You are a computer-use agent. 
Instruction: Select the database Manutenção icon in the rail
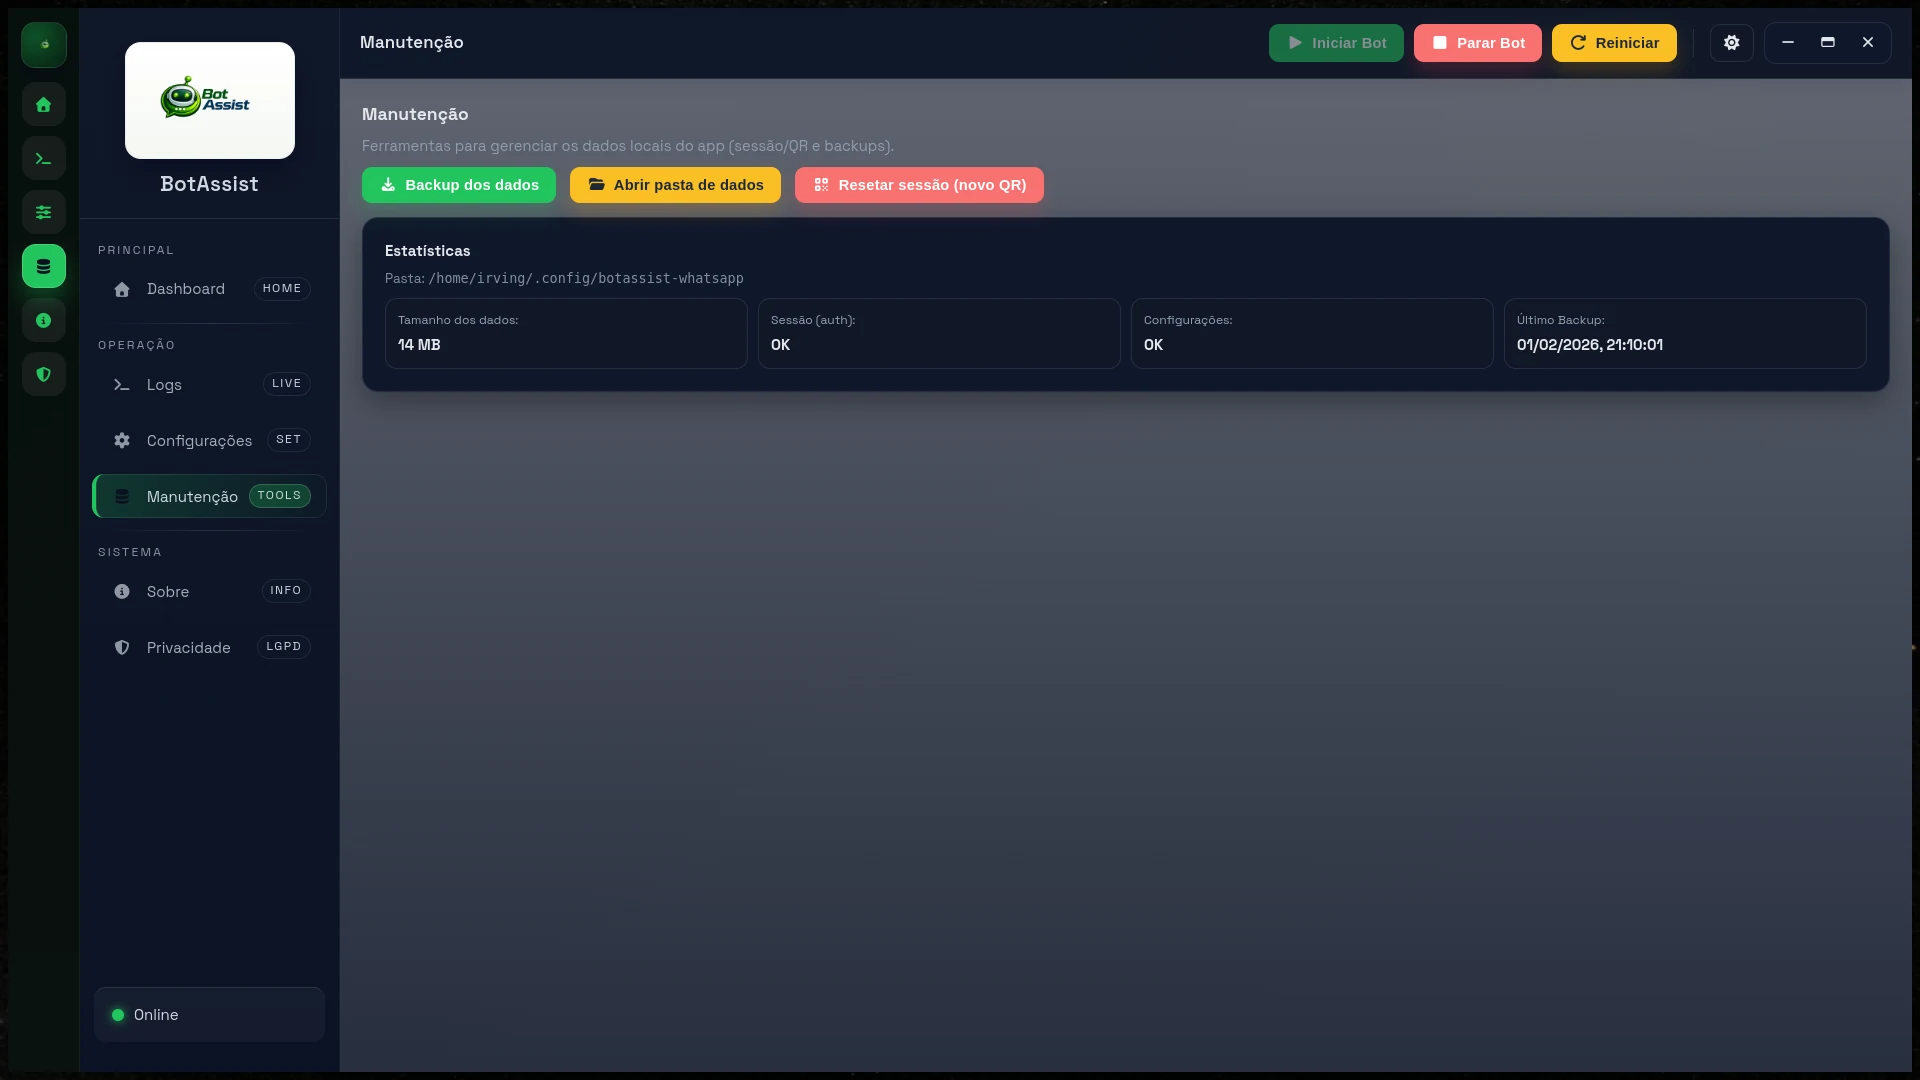click(x=43, y=266)
